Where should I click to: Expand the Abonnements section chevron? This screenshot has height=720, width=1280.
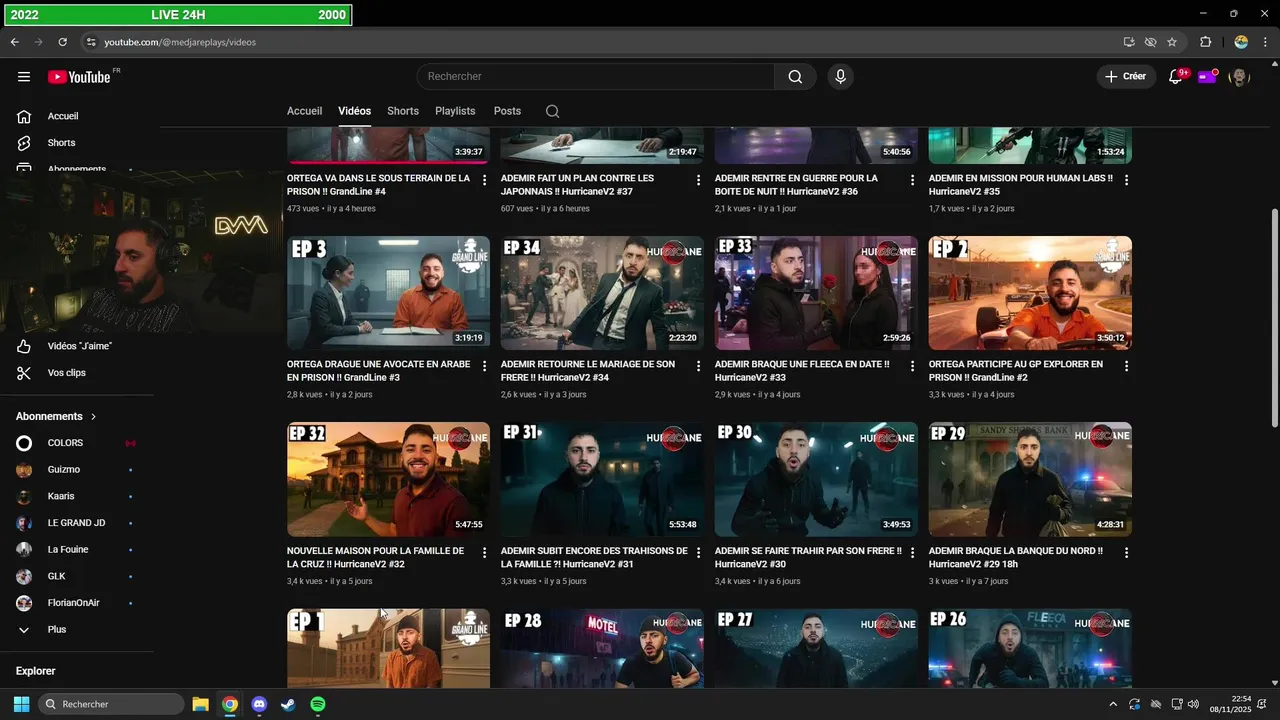coord(94,416)
